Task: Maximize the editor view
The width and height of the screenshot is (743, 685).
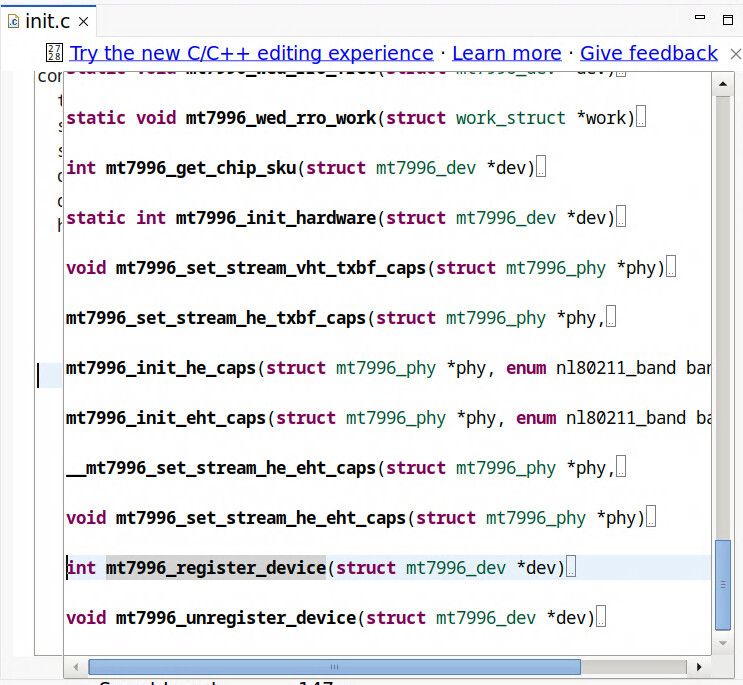Action: coord(728,19)
